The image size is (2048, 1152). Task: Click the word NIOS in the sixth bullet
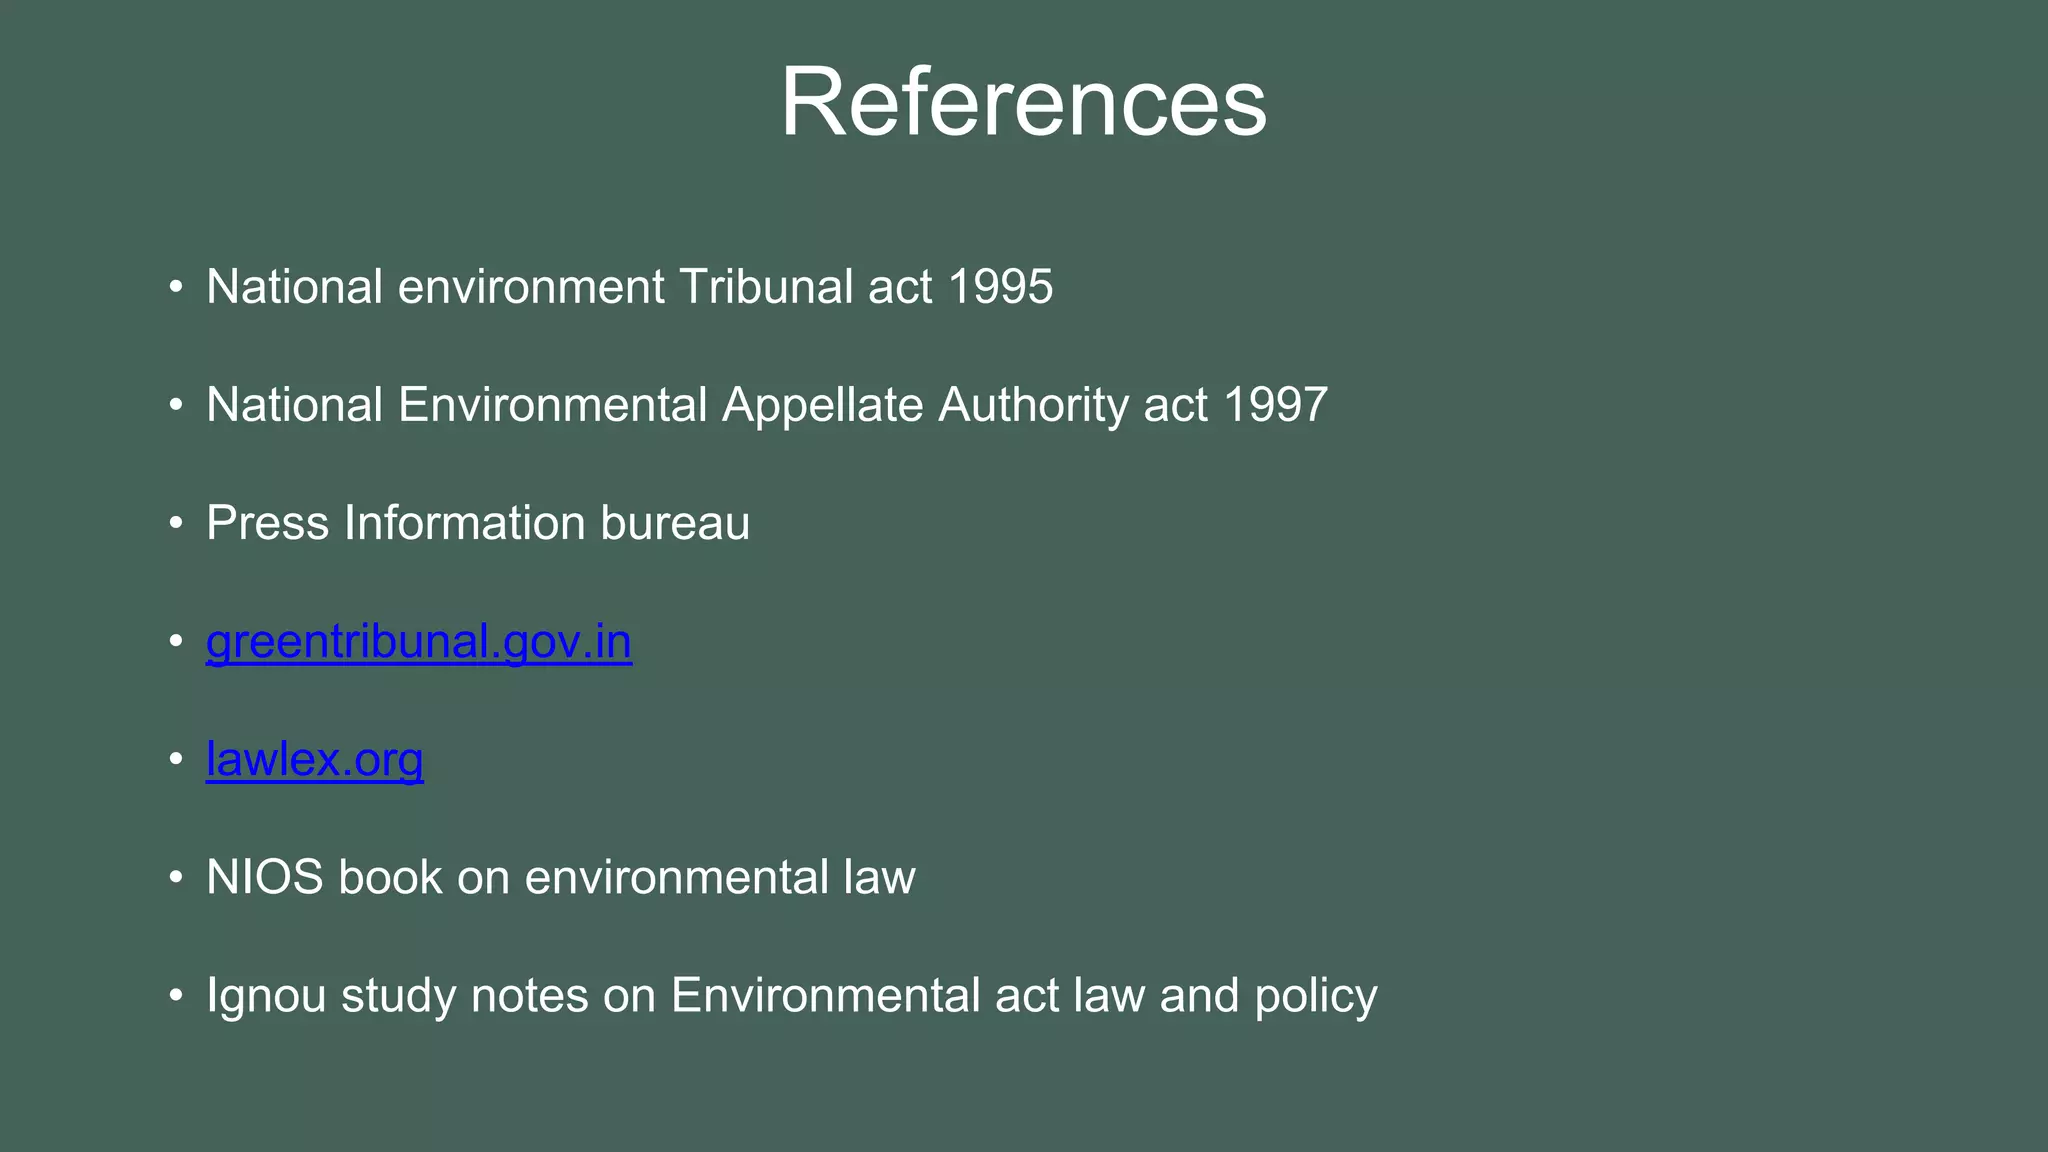coord(264,878)
